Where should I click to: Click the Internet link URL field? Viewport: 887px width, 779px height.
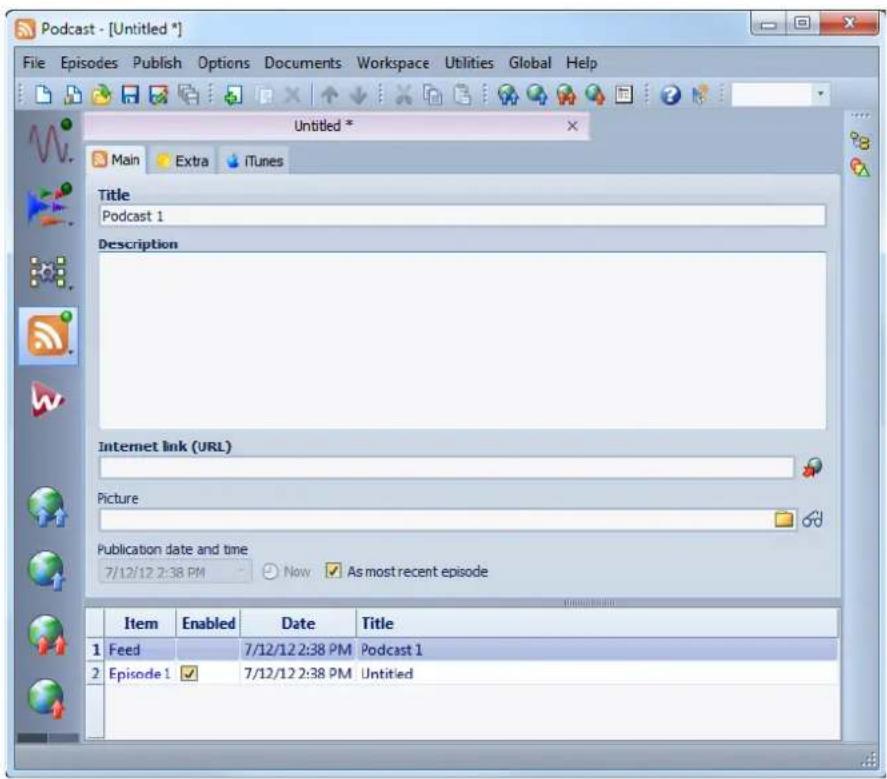click(x=447, y=468)
